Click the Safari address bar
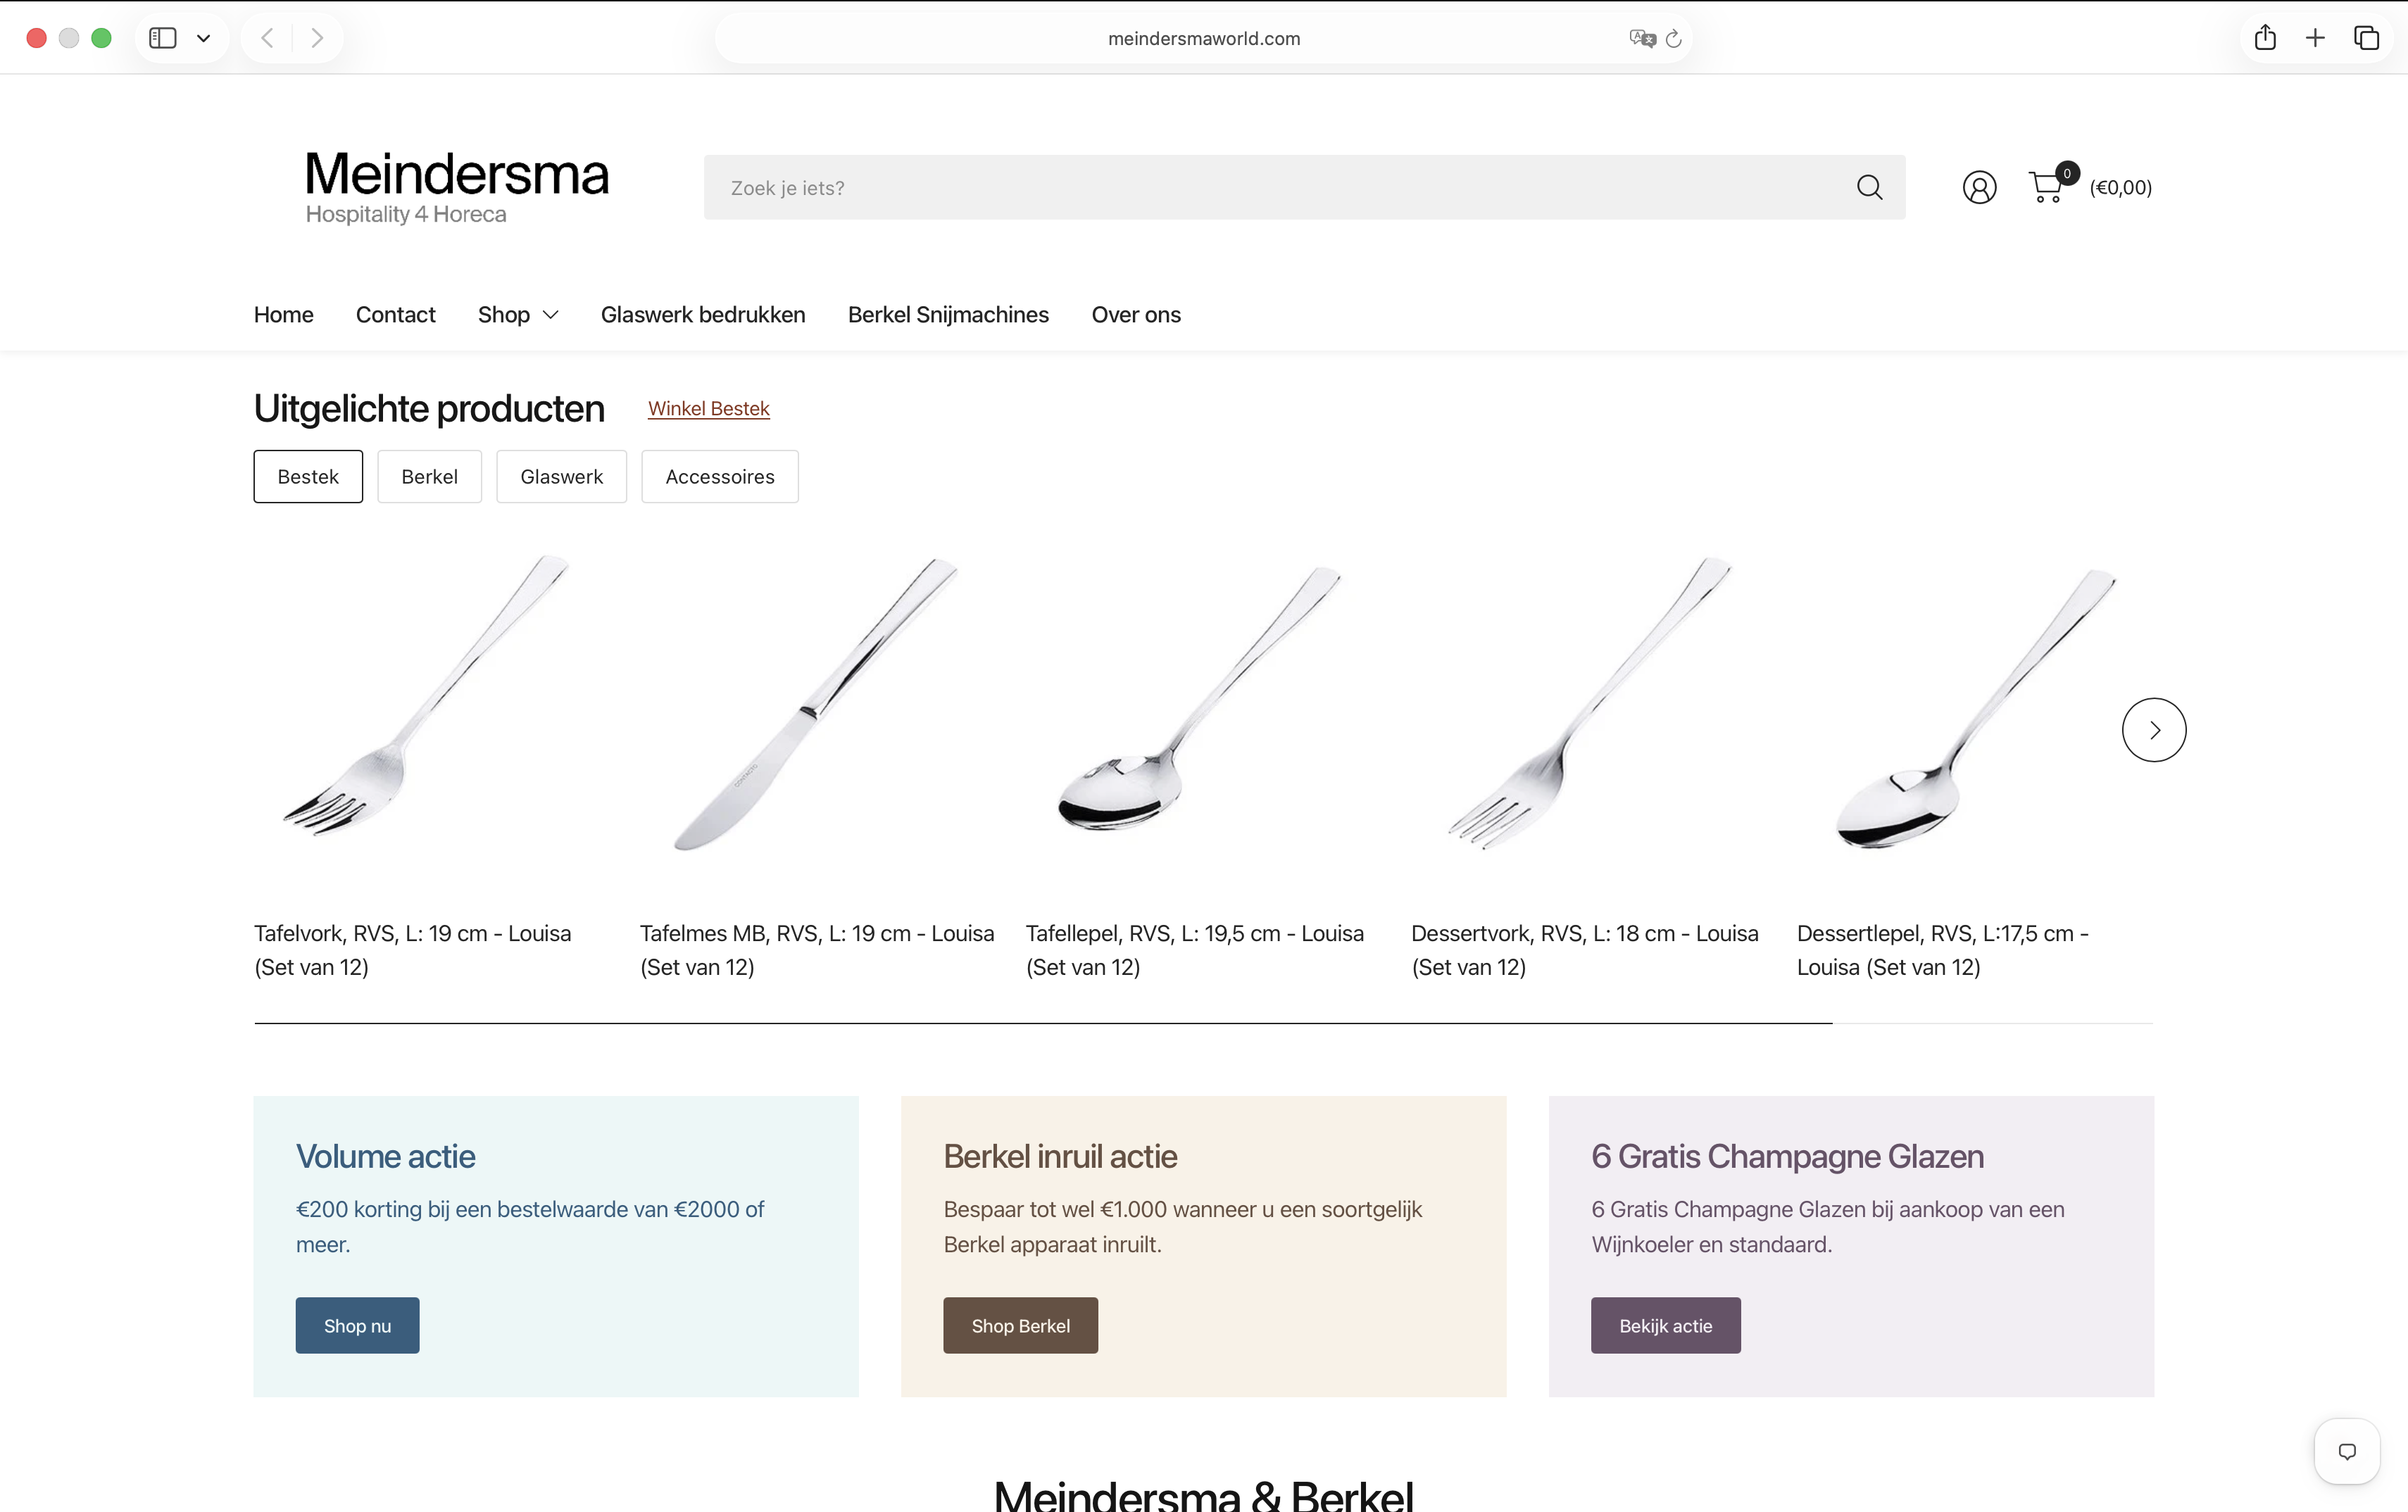The image size is (2408, 1512). click(x=1204, y=38)
